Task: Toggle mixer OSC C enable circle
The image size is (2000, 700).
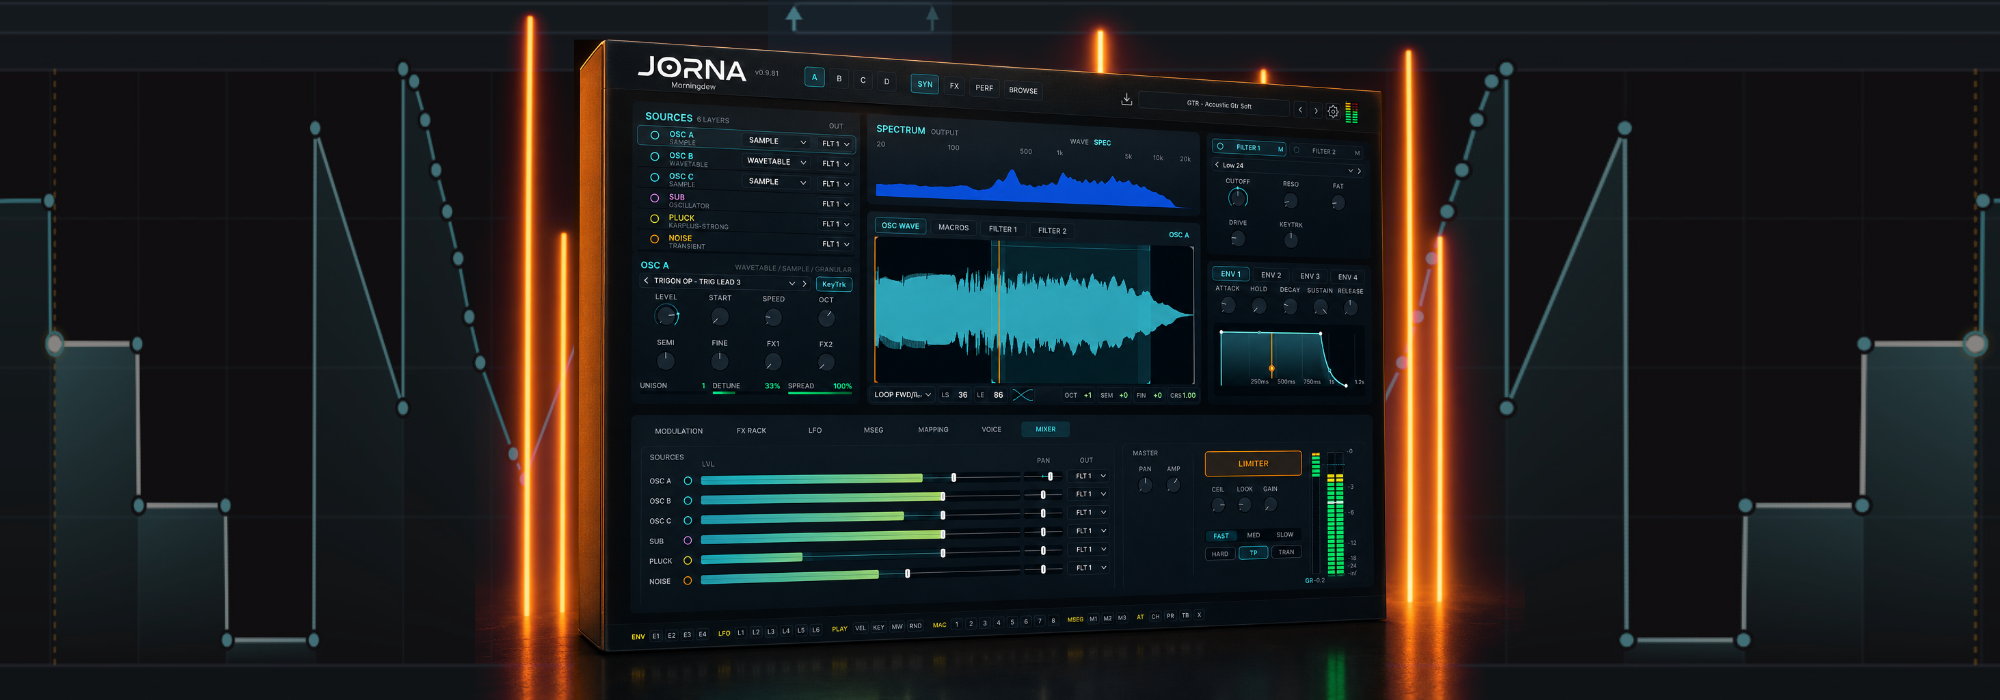Action: click(x=687, y=521)
